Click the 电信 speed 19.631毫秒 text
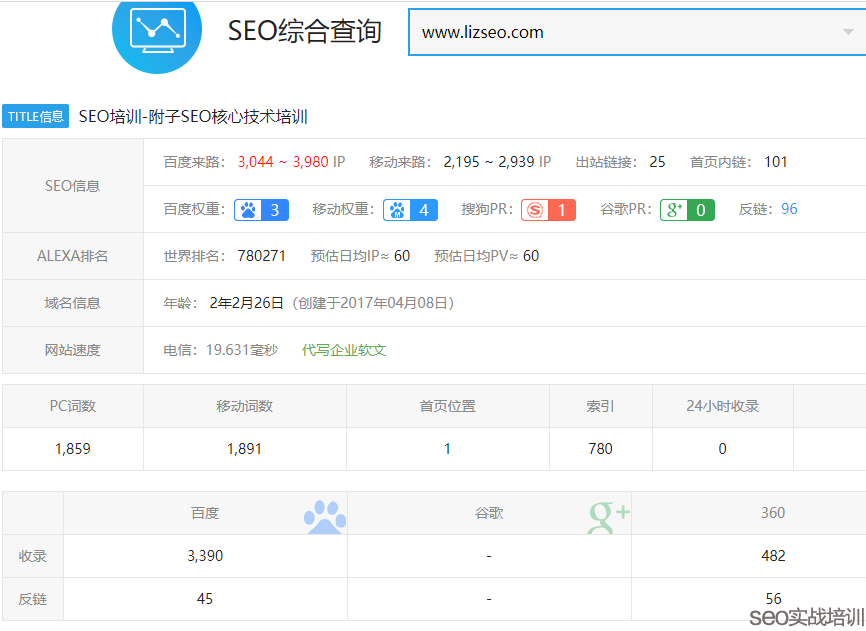The width and height of the screenshot is (866, 631). (242, 350)
